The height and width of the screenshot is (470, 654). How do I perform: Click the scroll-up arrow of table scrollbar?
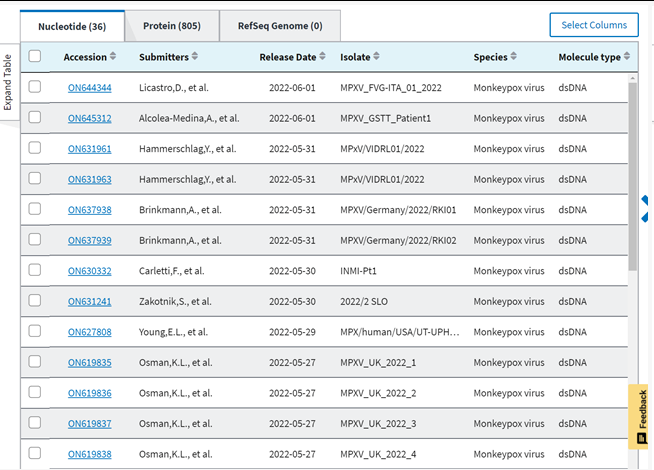[633, 78]
